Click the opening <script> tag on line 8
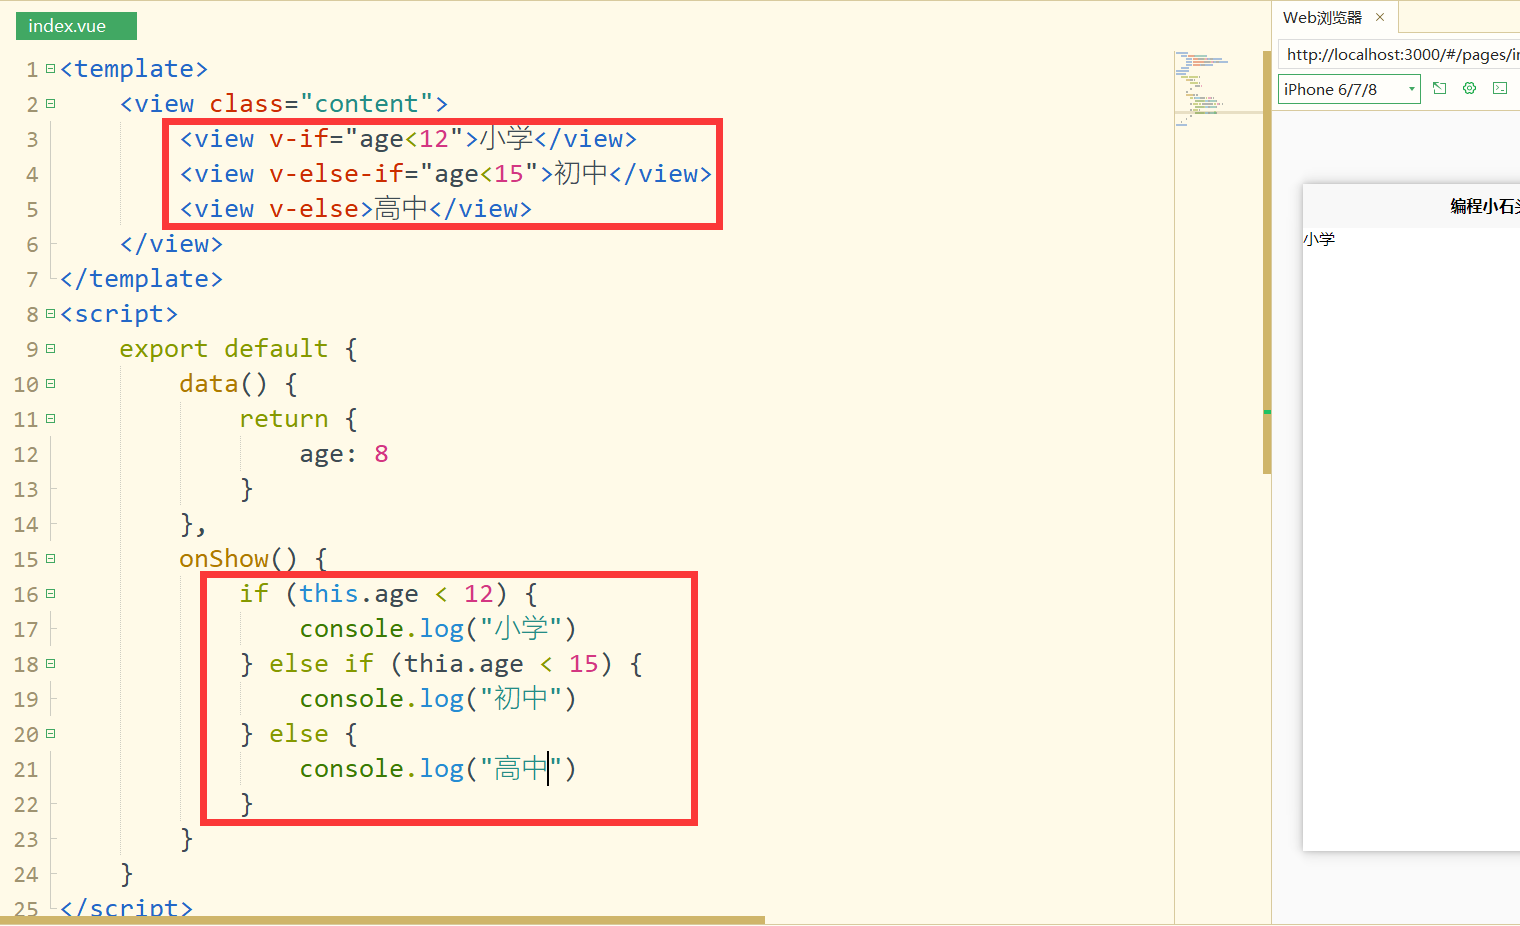Viewport: 1520px width, 926px height. [x=118, y=314]
